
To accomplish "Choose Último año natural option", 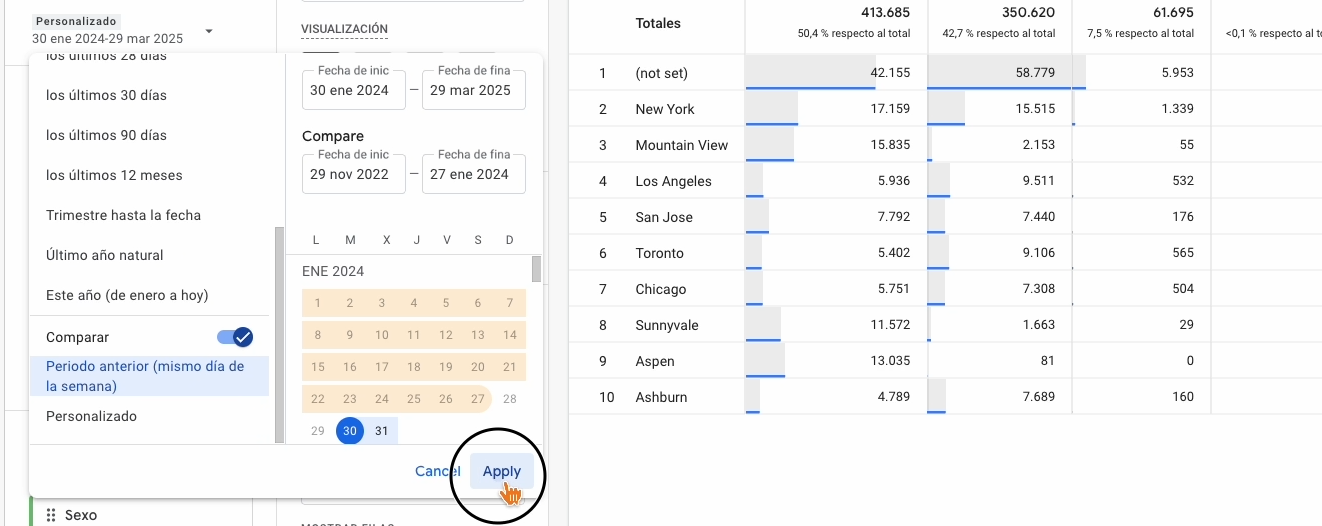I will click(105, 255).
